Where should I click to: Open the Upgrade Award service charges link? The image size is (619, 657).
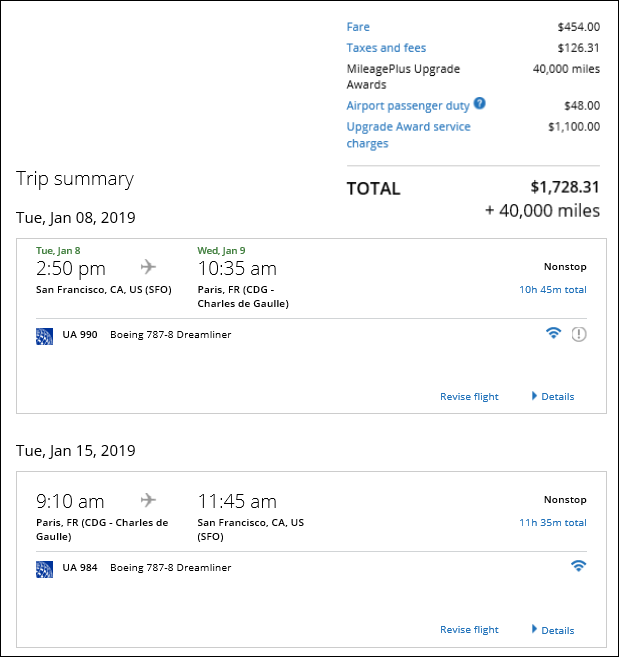pyautogui.click(x=408, y=135)
